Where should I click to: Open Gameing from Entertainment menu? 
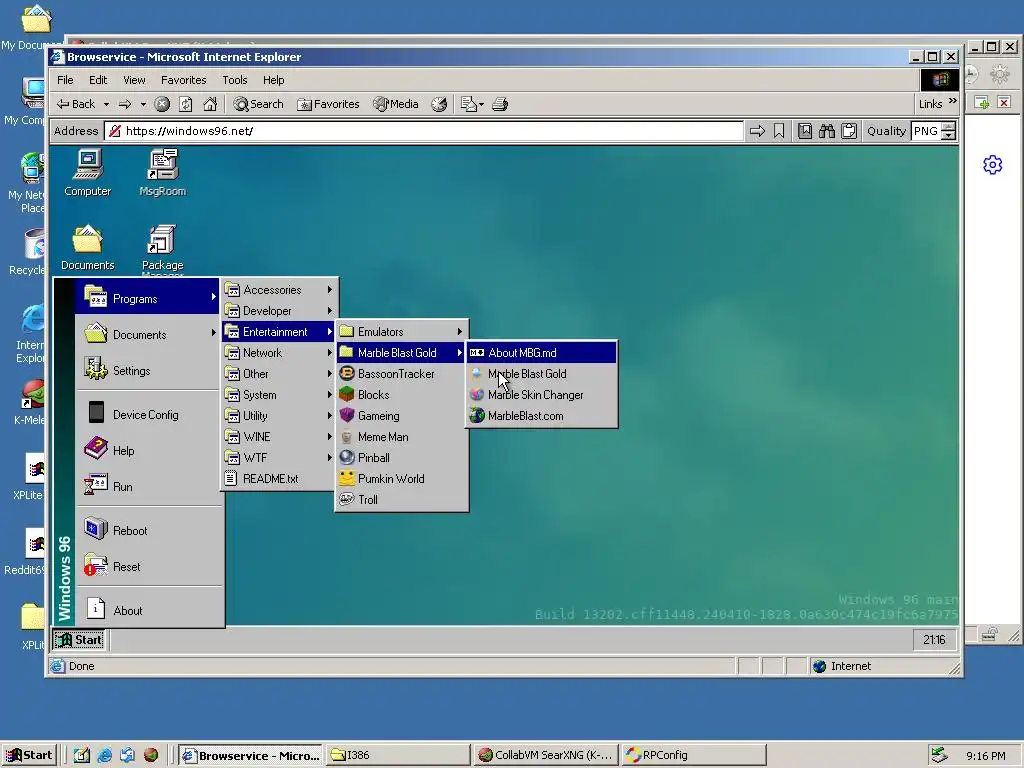(x=402, y=415)
